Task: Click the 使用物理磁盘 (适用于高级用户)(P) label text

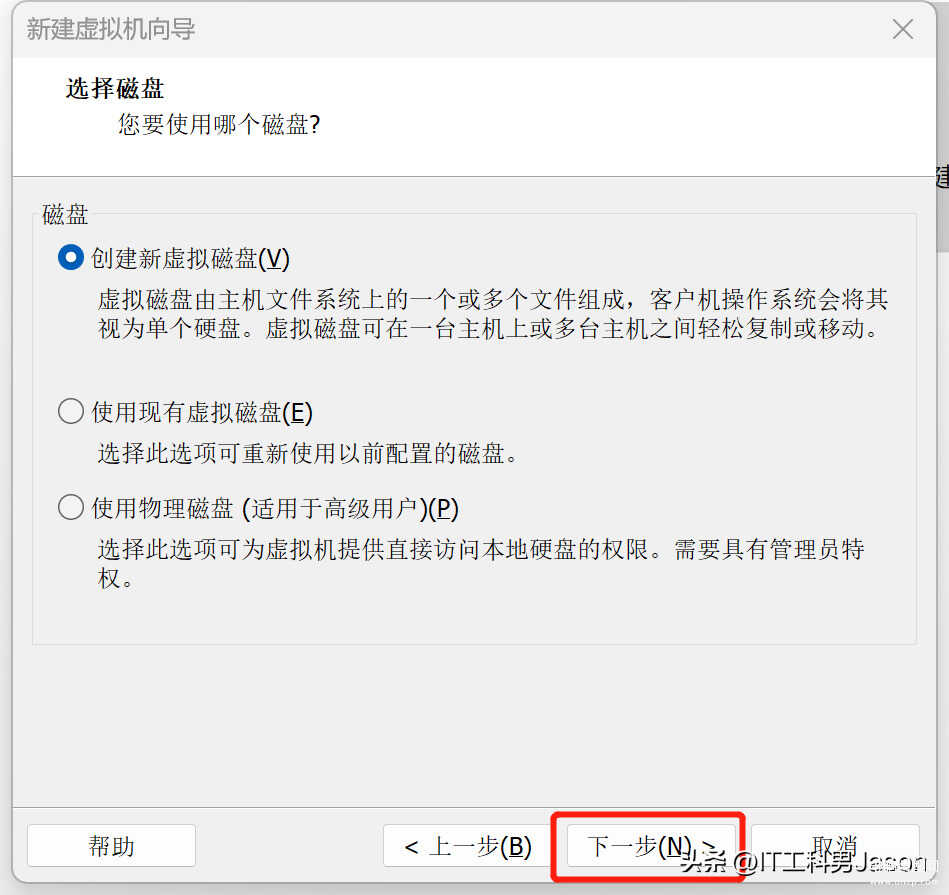Action: [275, 508]
